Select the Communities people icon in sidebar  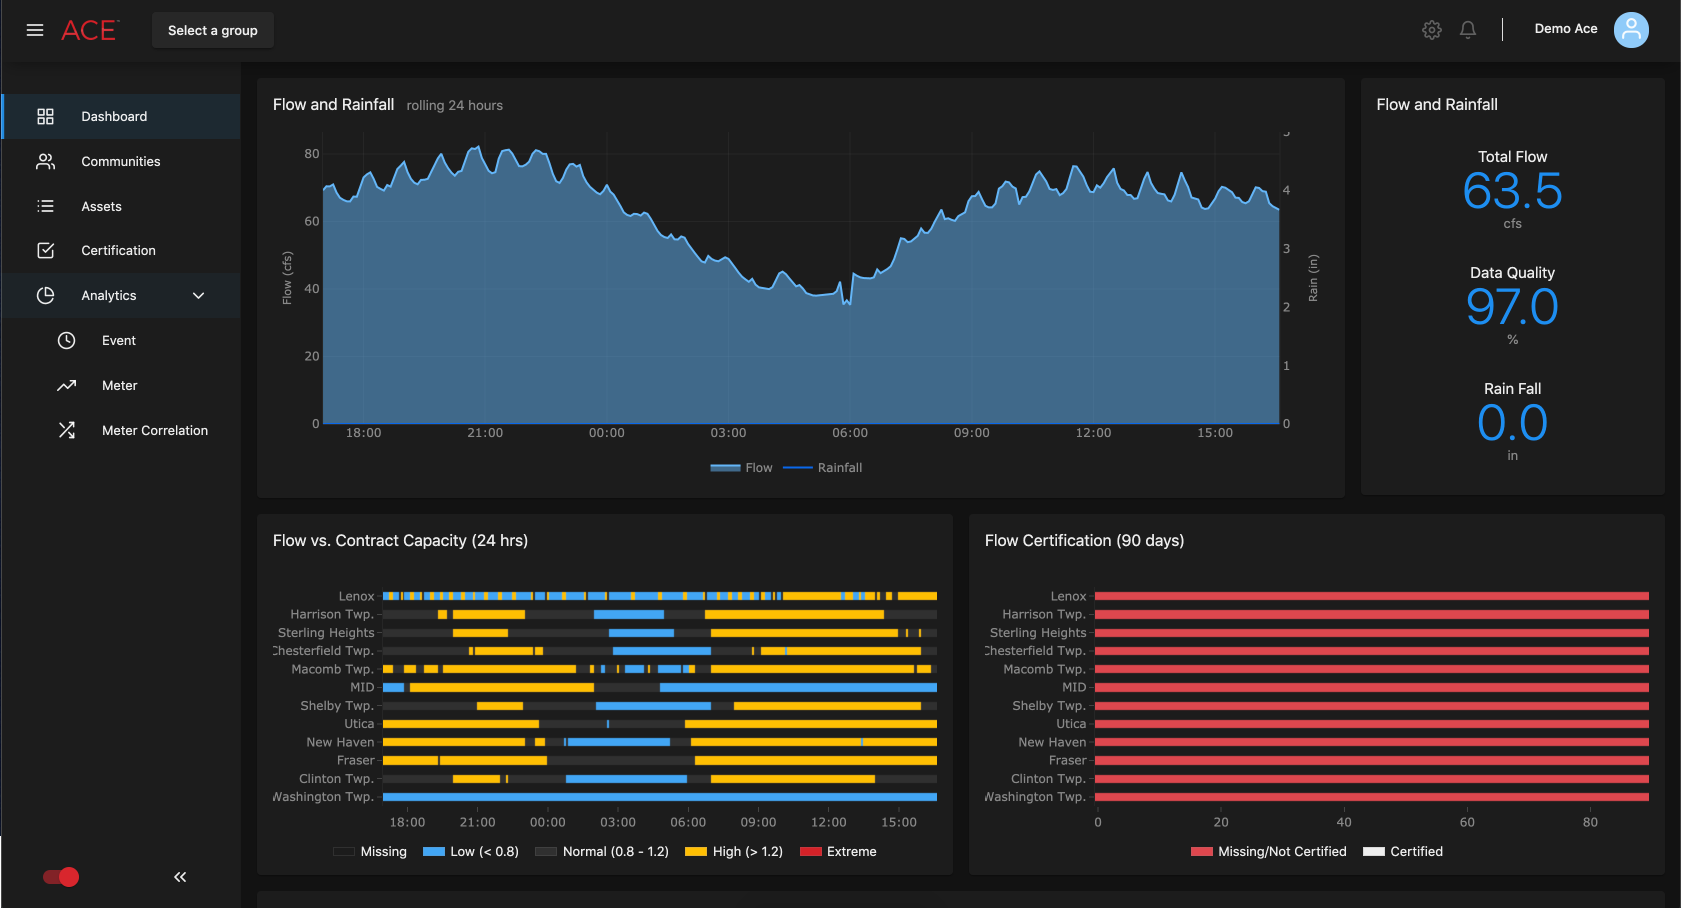tap(45, 161)
